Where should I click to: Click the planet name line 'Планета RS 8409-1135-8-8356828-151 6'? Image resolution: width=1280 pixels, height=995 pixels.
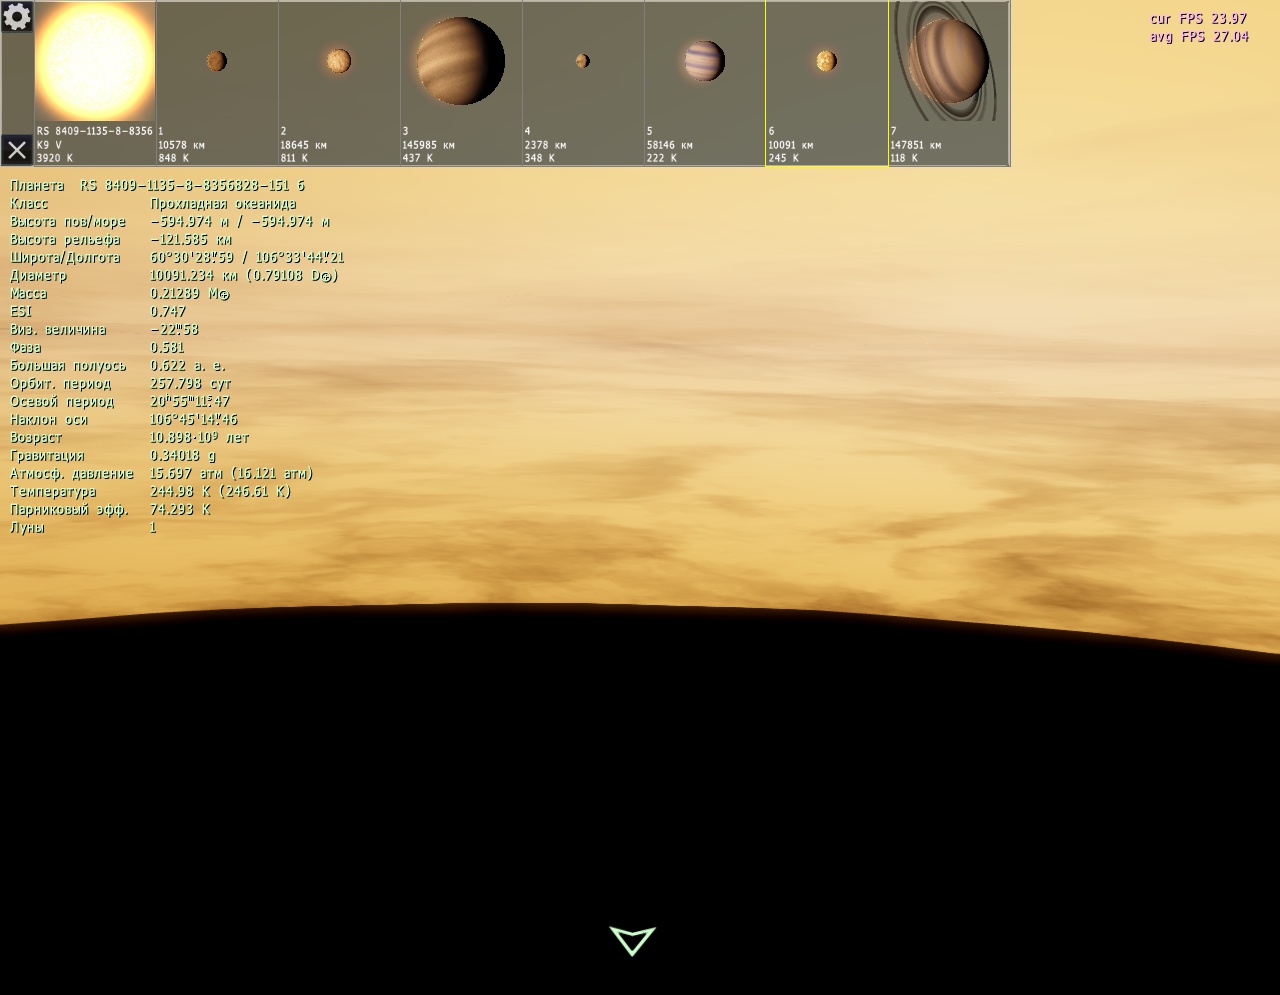157,186
